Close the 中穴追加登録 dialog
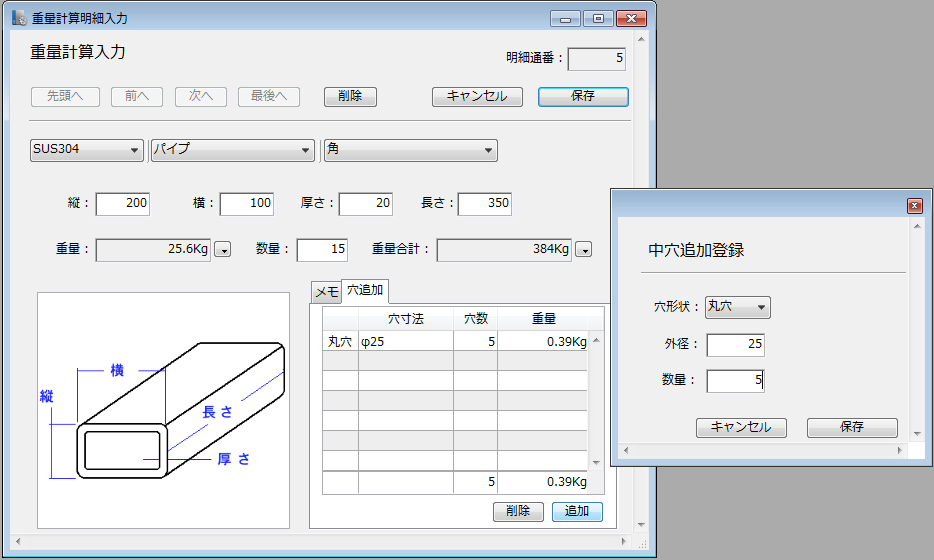The height and width of the screenshot is (560, 934). coord(914,205)
